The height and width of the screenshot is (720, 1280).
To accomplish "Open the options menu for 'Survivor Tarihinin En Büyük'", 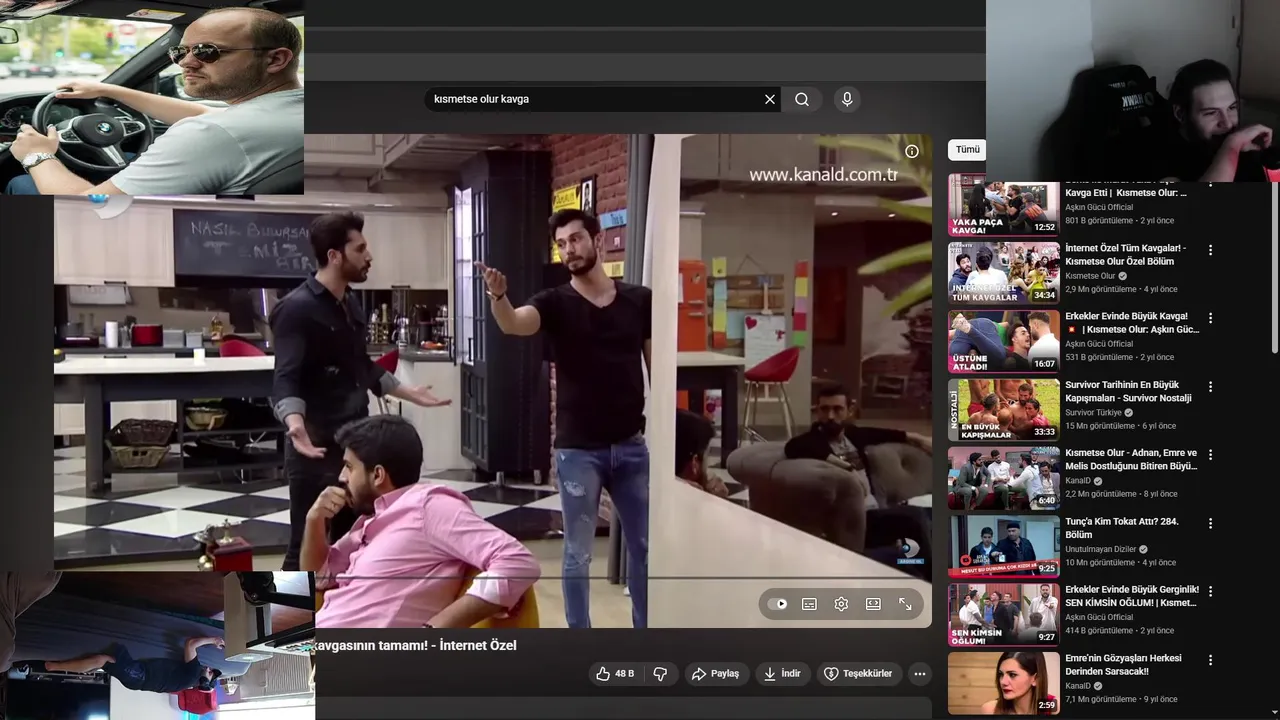I will (1210, 386).
